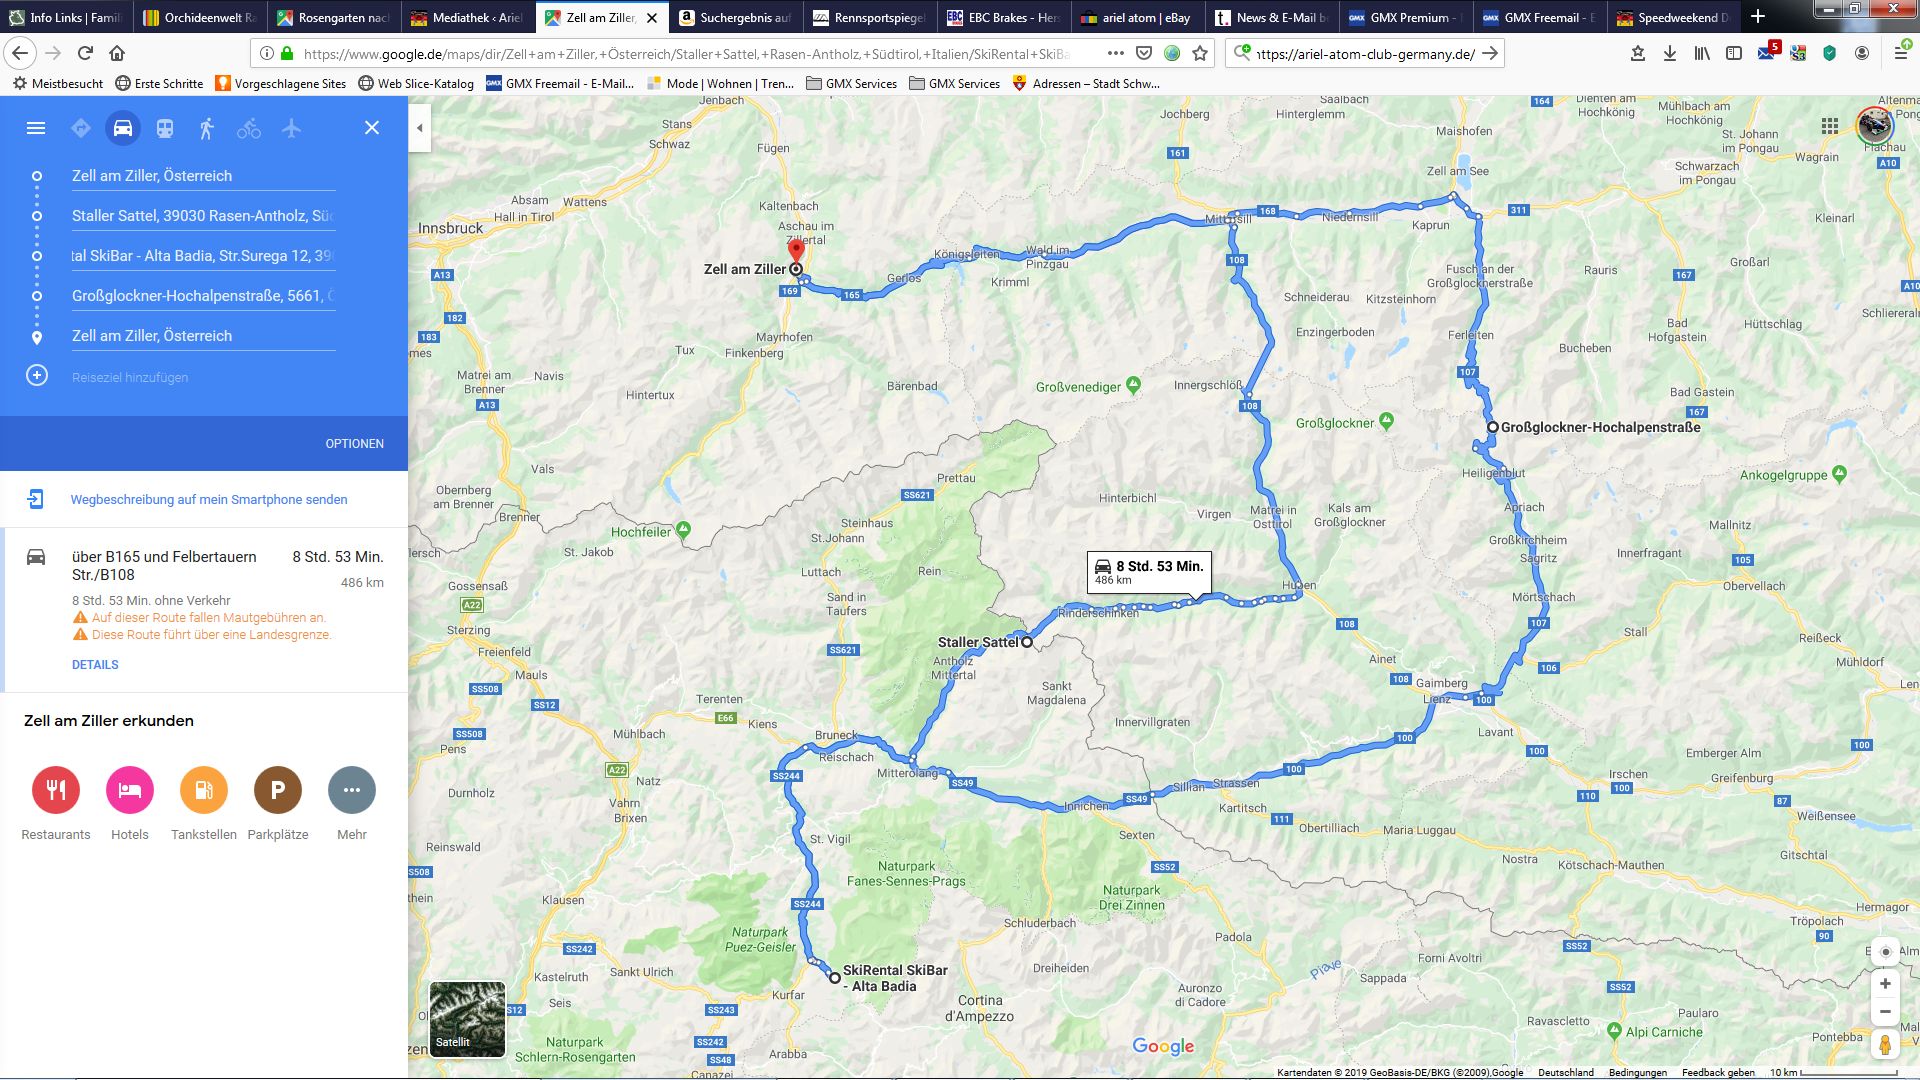Collapse the side panel arrow
Screen dimensions: 1920x1080
[420, 128]
